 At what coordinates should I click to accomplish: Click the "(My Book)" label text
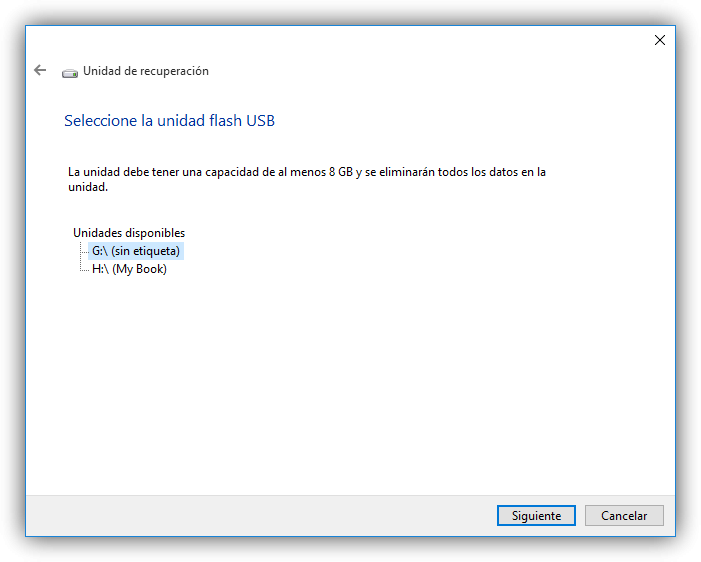[139, 269]
